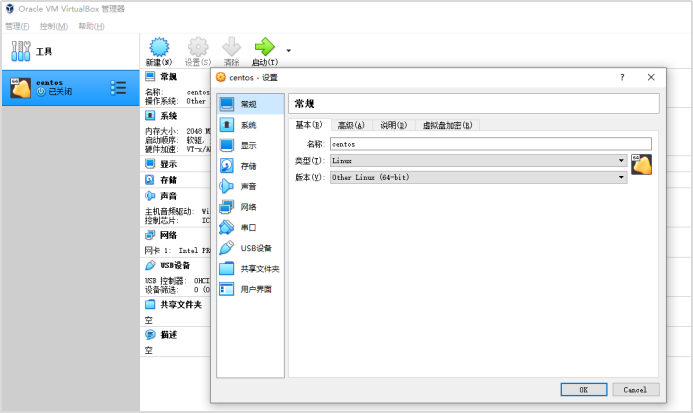Open the Serial Ports (串口) settings category
Image resolution: width=693 pixels, height=413 pixels.
(x=251, y=227)
